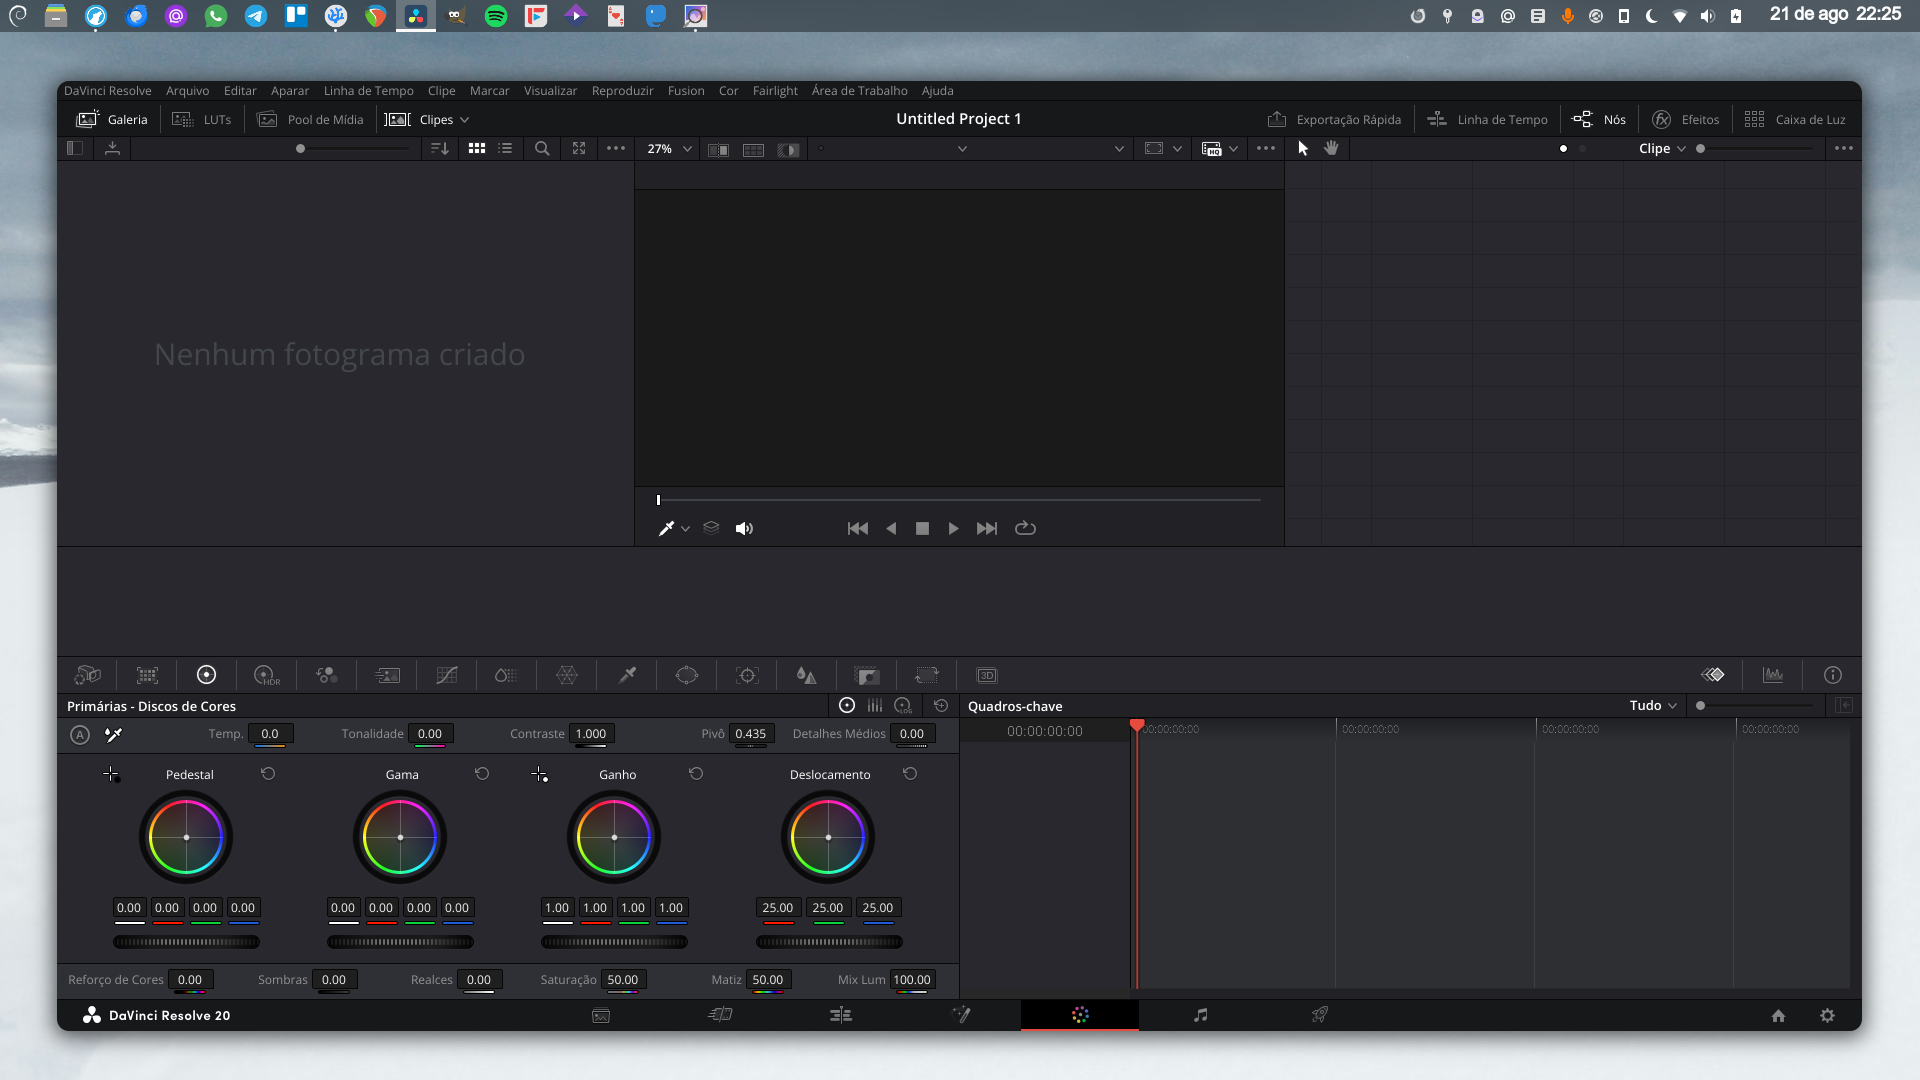Open the Tudo dropdown in Quadros-chave panel
Viewport: 1920px width, 1080px height.
pyautogui.click(x=1650, y=705)
